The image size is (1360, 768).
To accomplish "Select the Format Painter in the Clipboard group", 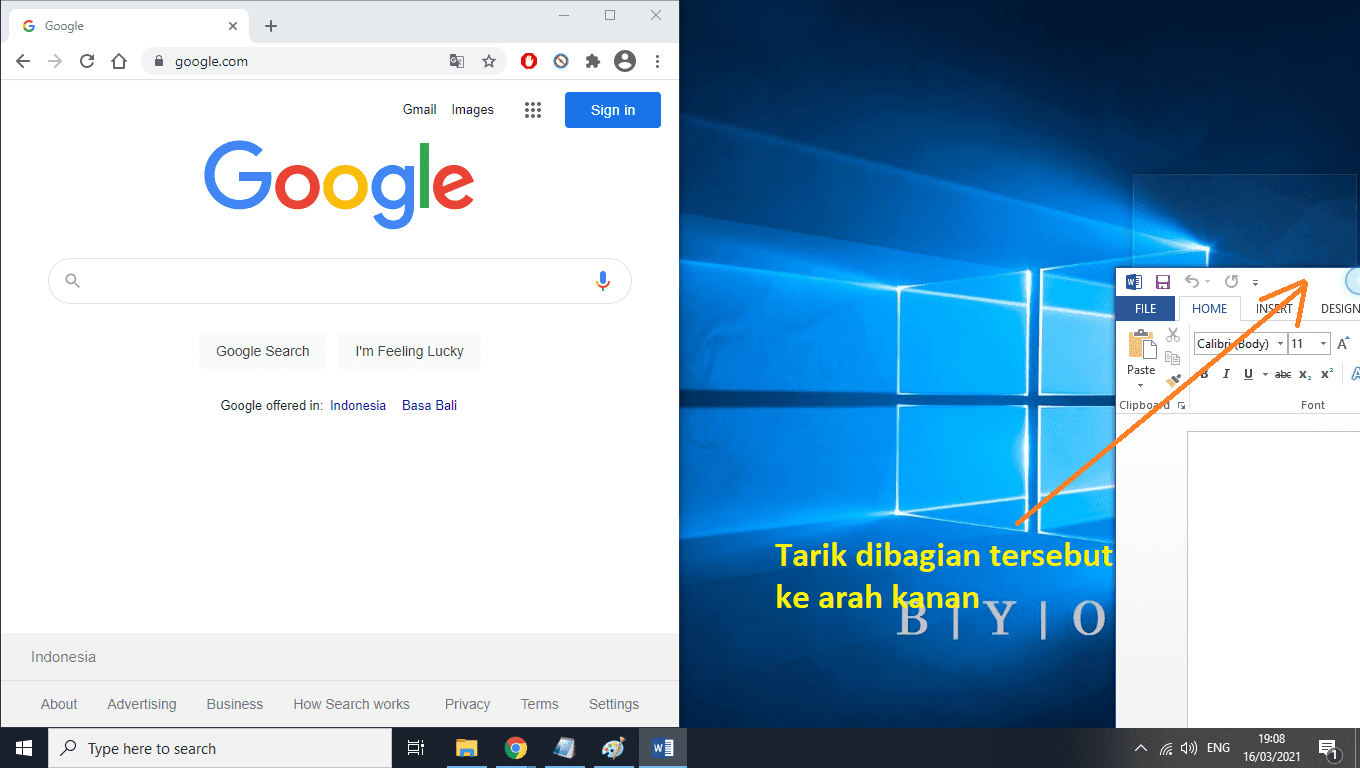I will [1174, 379].
